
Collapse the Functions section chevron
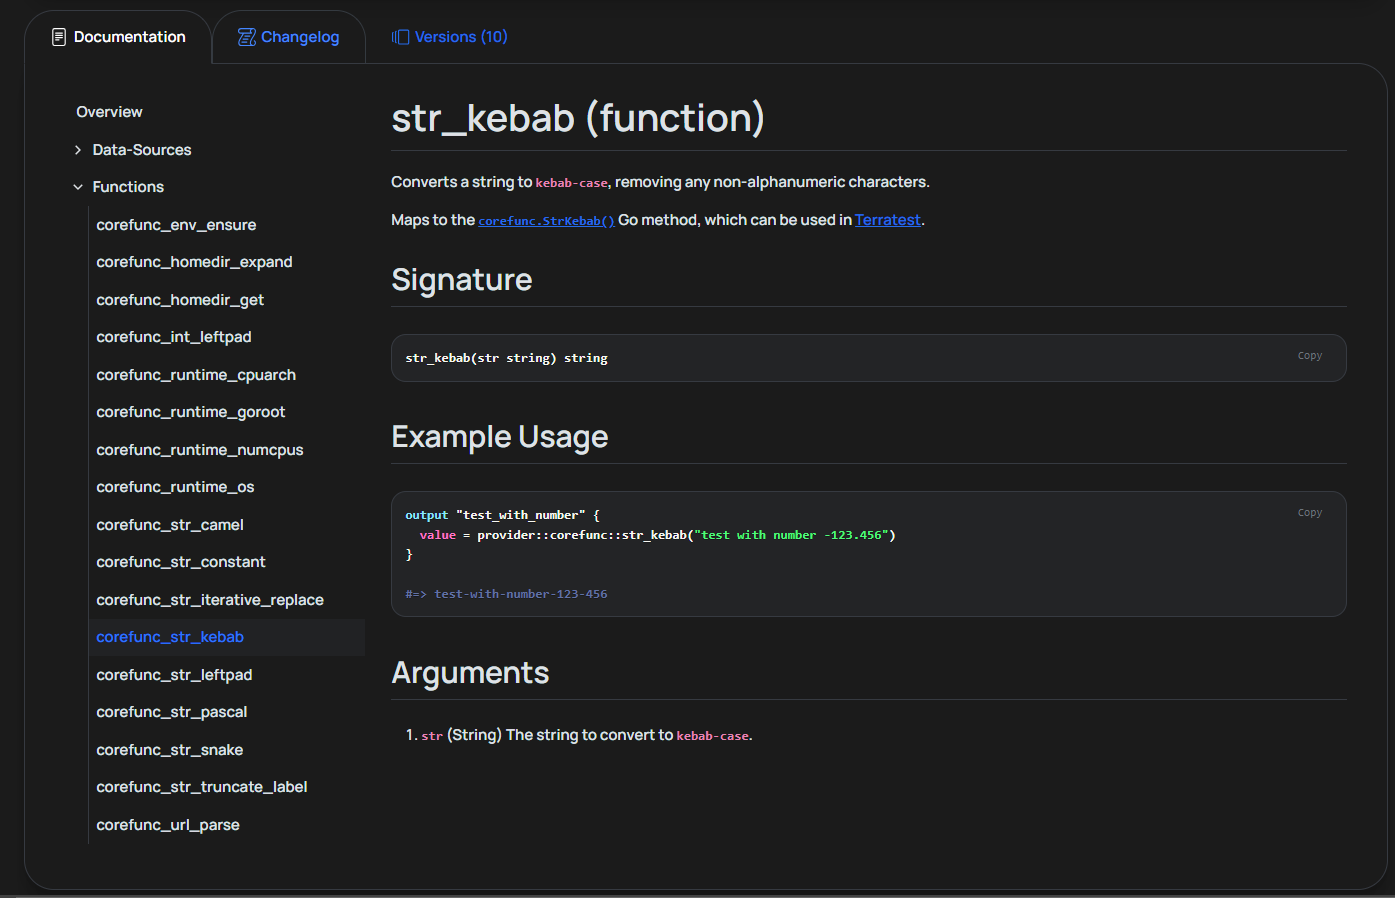pos(78,187)
